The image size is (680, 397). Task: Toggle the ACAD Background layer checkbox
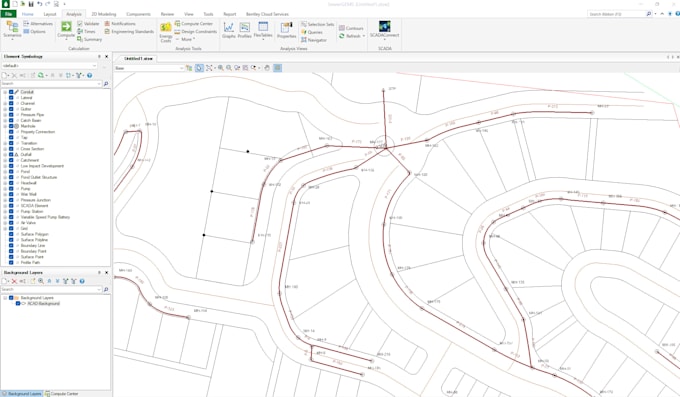[x=17, y=303]
